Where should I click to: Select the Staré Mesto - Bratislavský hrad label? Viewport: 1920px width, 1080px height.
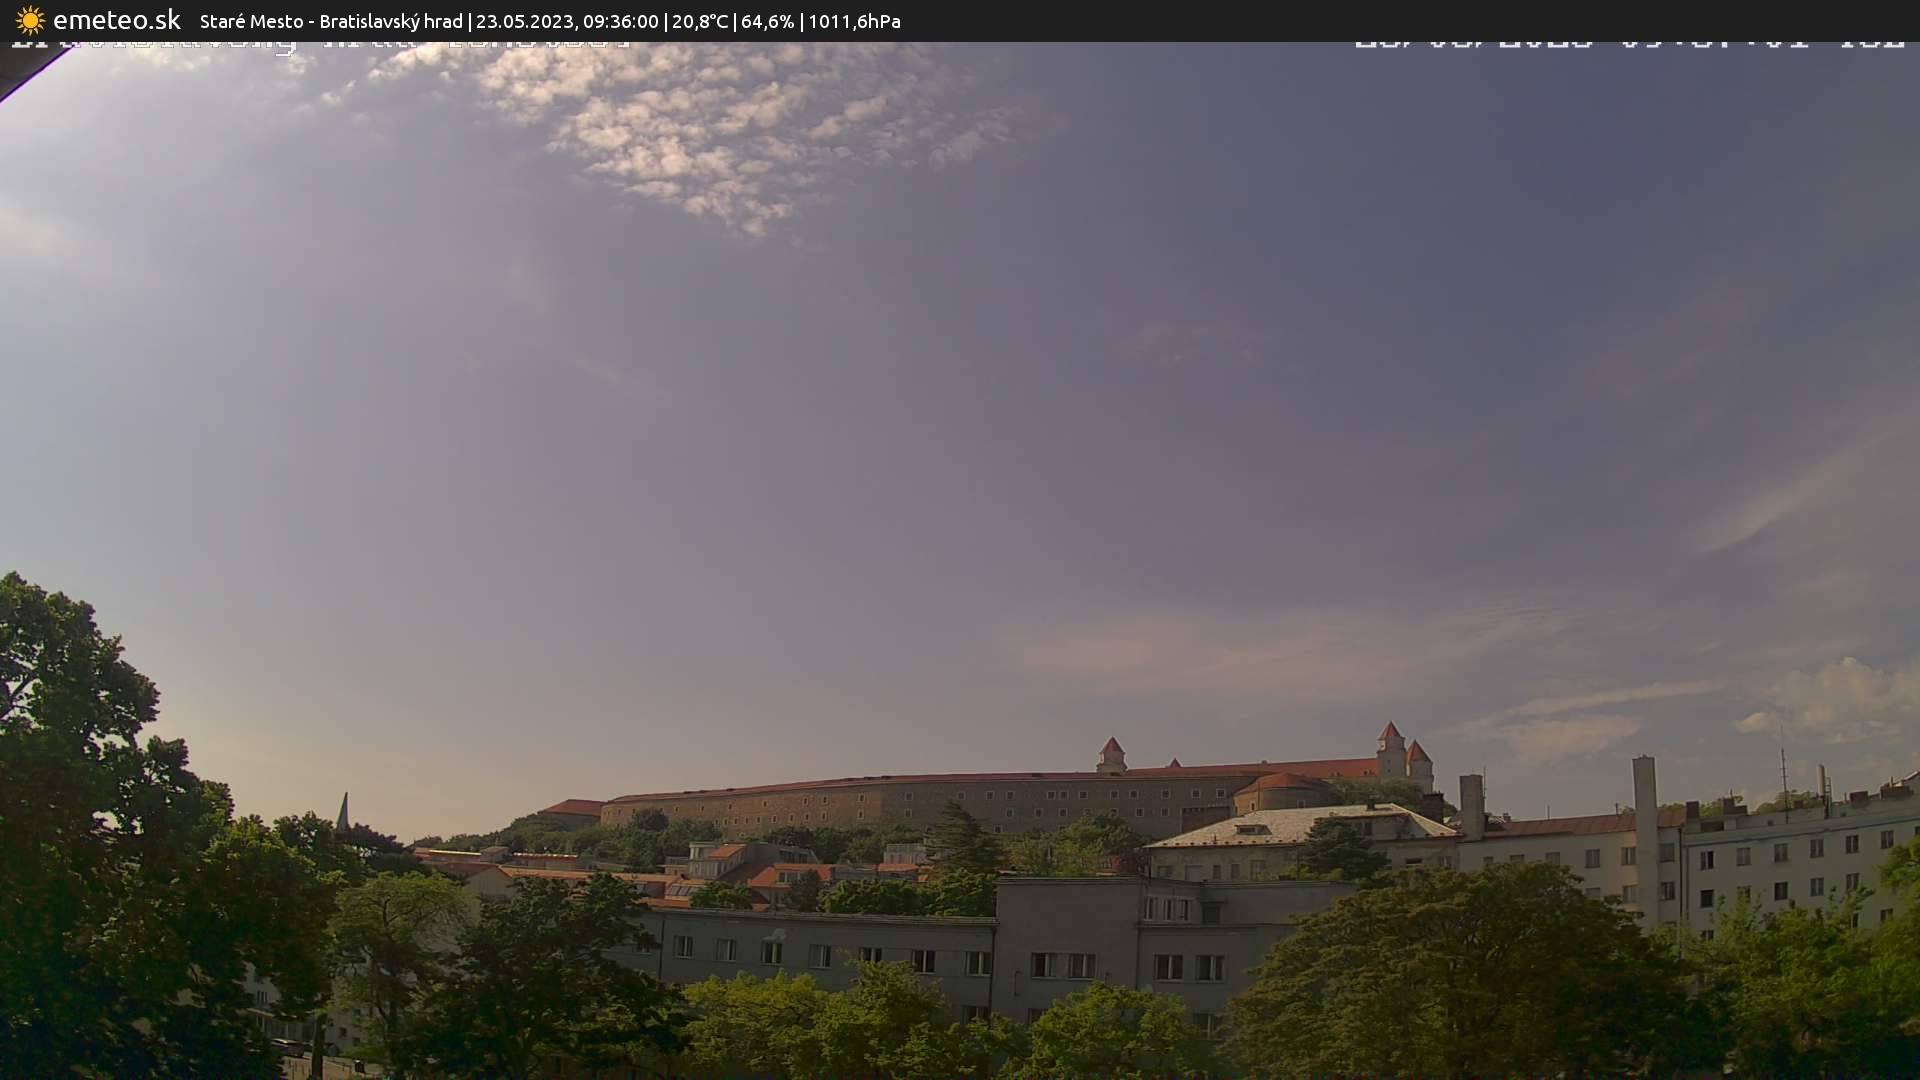click(330, 21)
